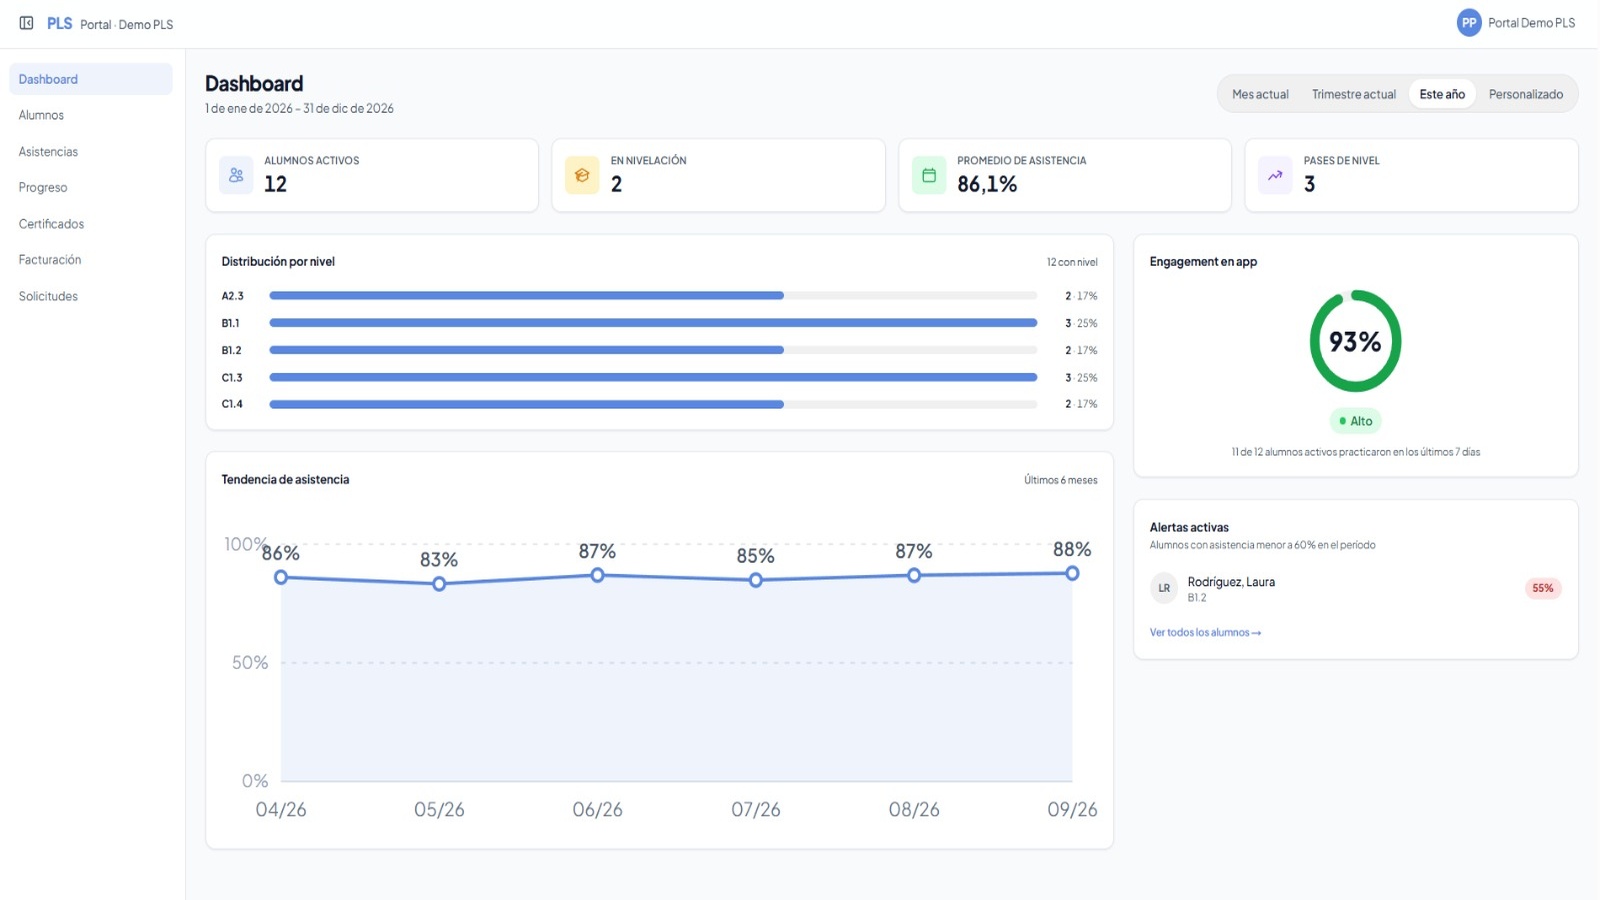This screenshot has height=900, width=1600.
Task: Open Dashboard in the sidebar
Action: click(91, 79)
